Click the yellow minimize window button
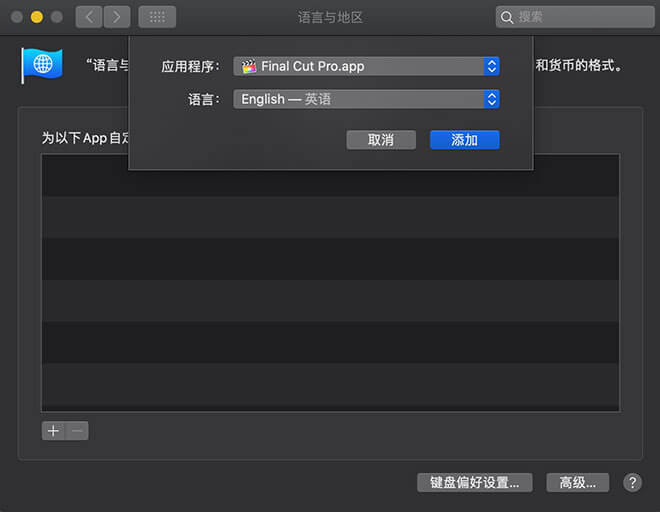The width and height of the screenshot is (660, 512). (x=37, y=17)
